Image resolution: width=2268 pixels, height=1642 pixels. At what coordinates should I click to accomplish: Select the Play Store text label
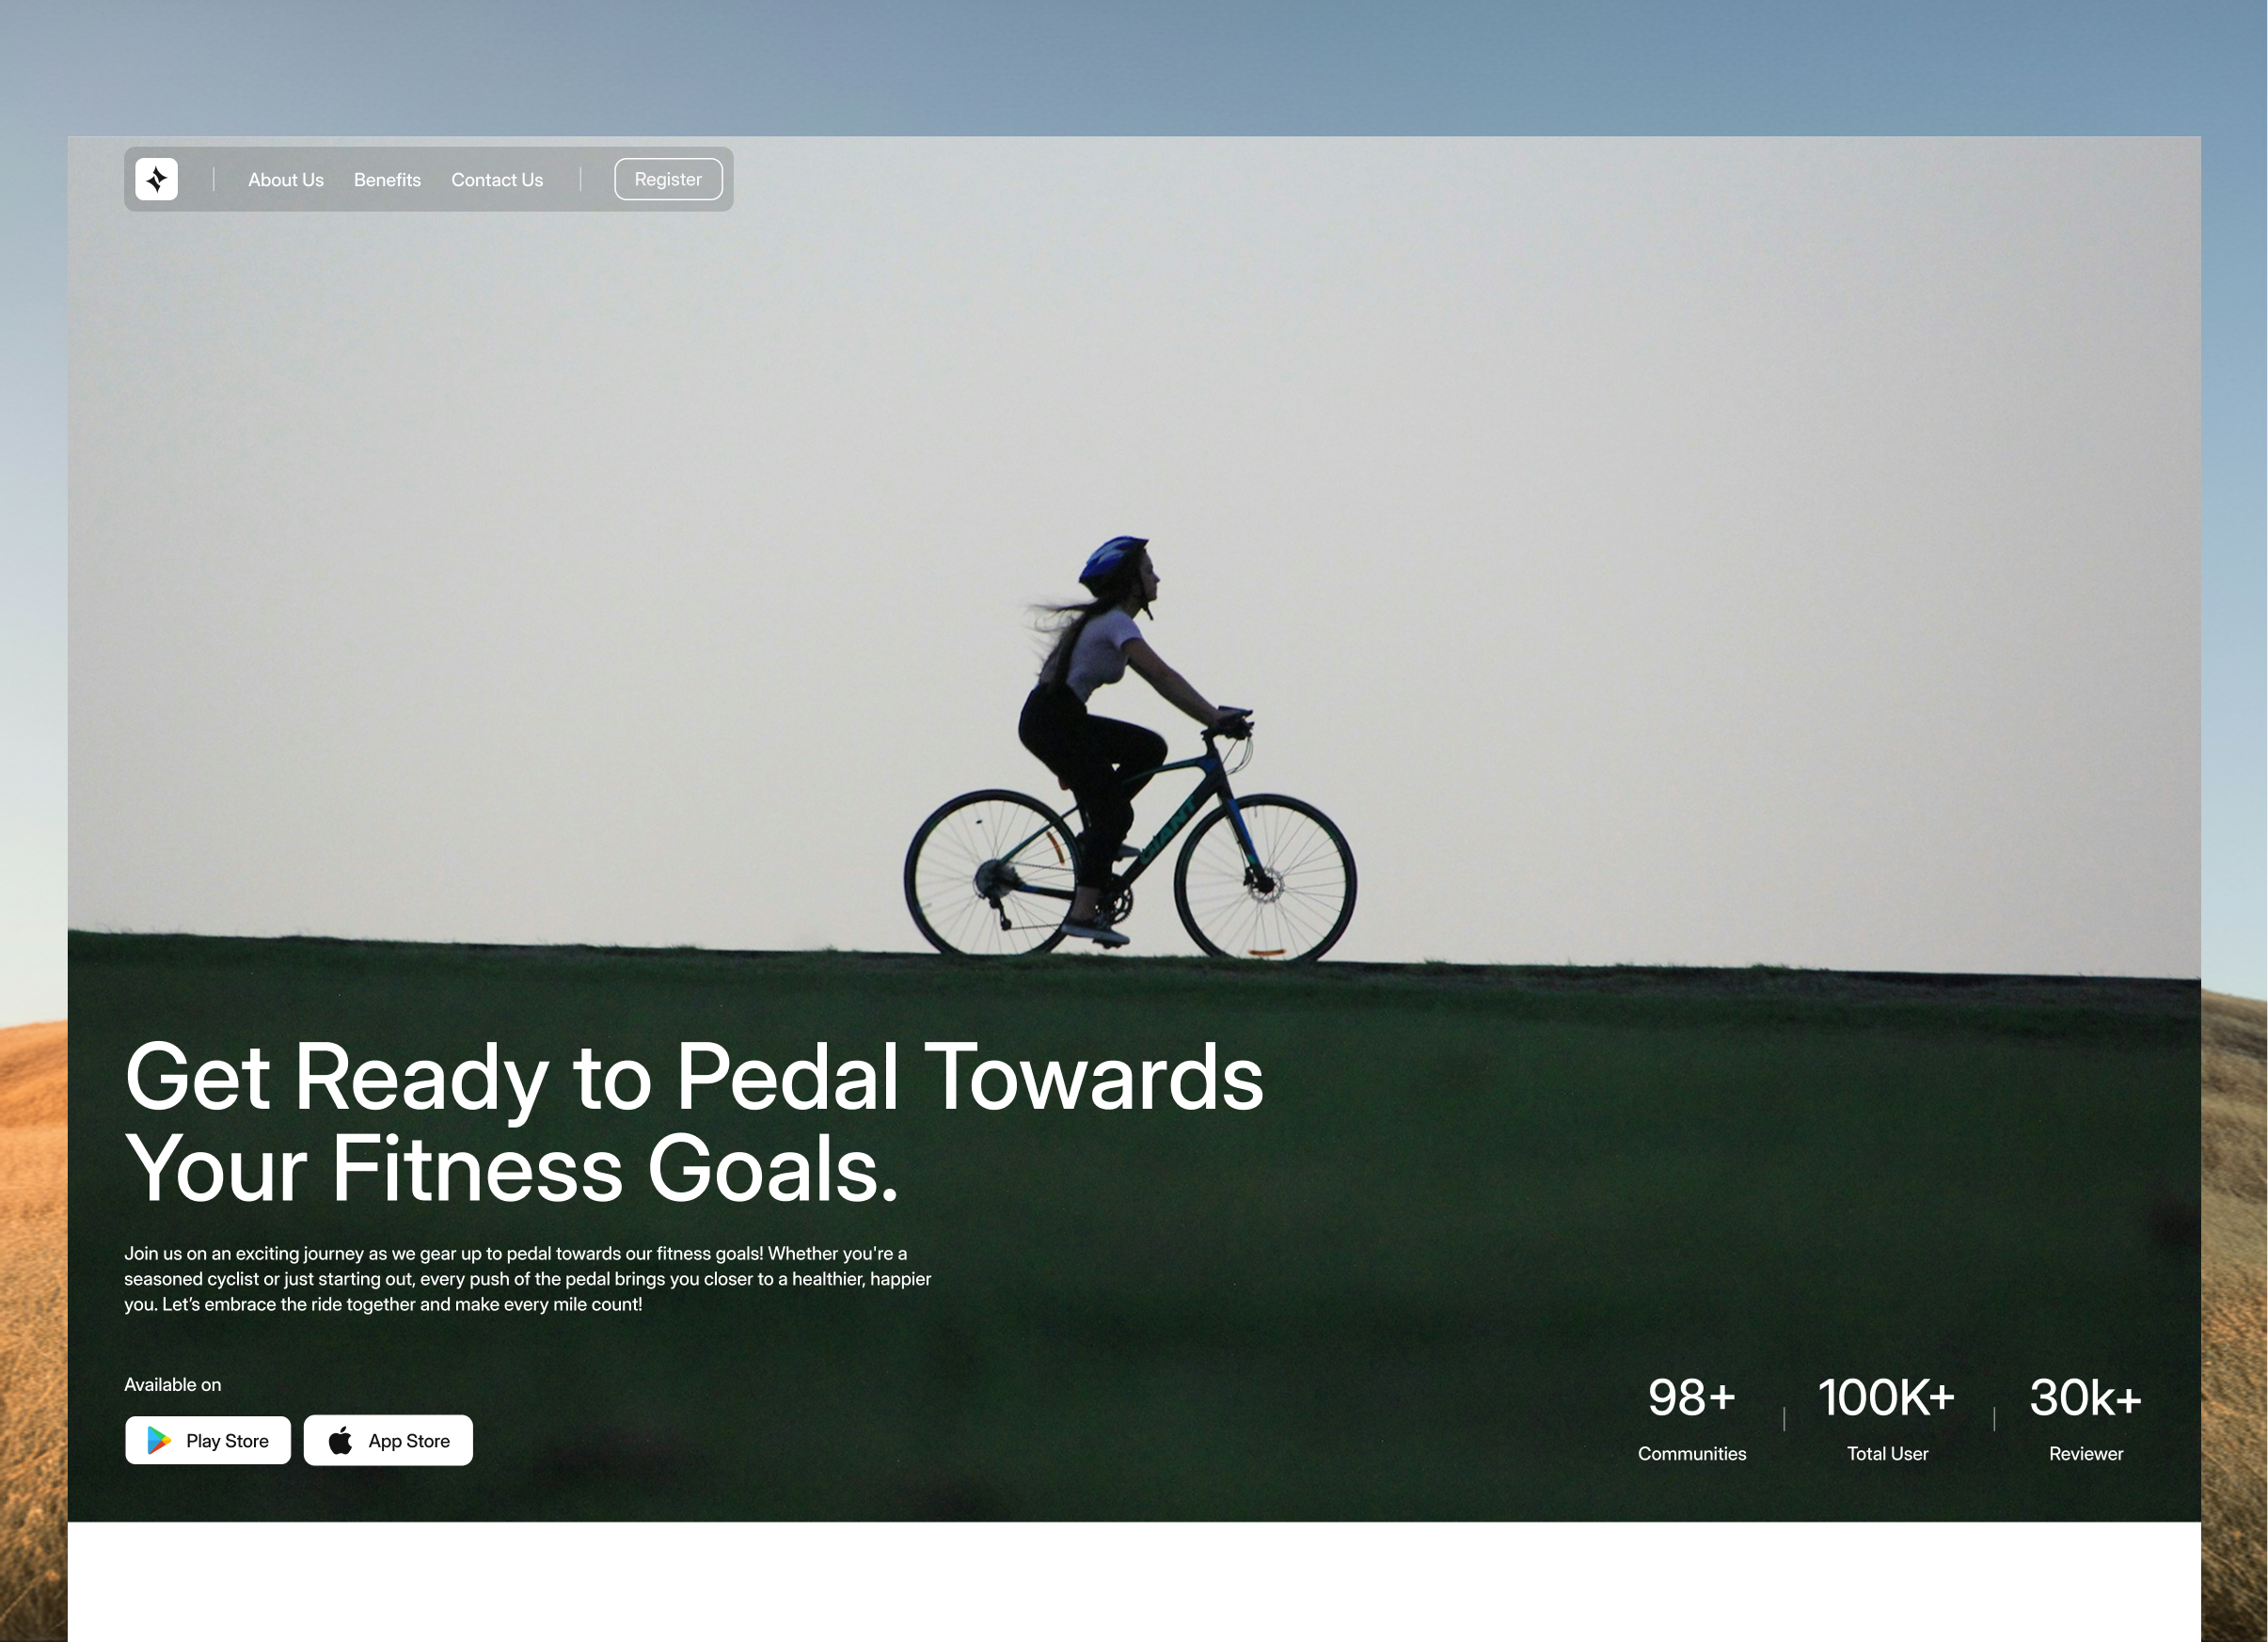[227, 1441]
